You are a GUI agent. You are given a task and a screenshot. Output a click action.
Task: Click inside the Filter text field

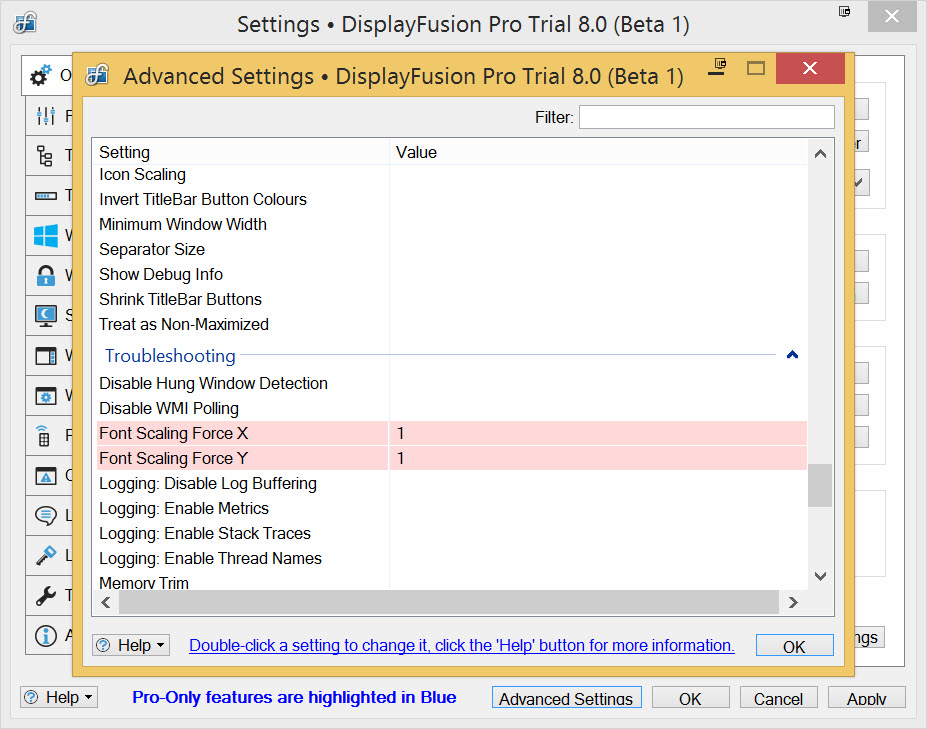pos(706,117)
